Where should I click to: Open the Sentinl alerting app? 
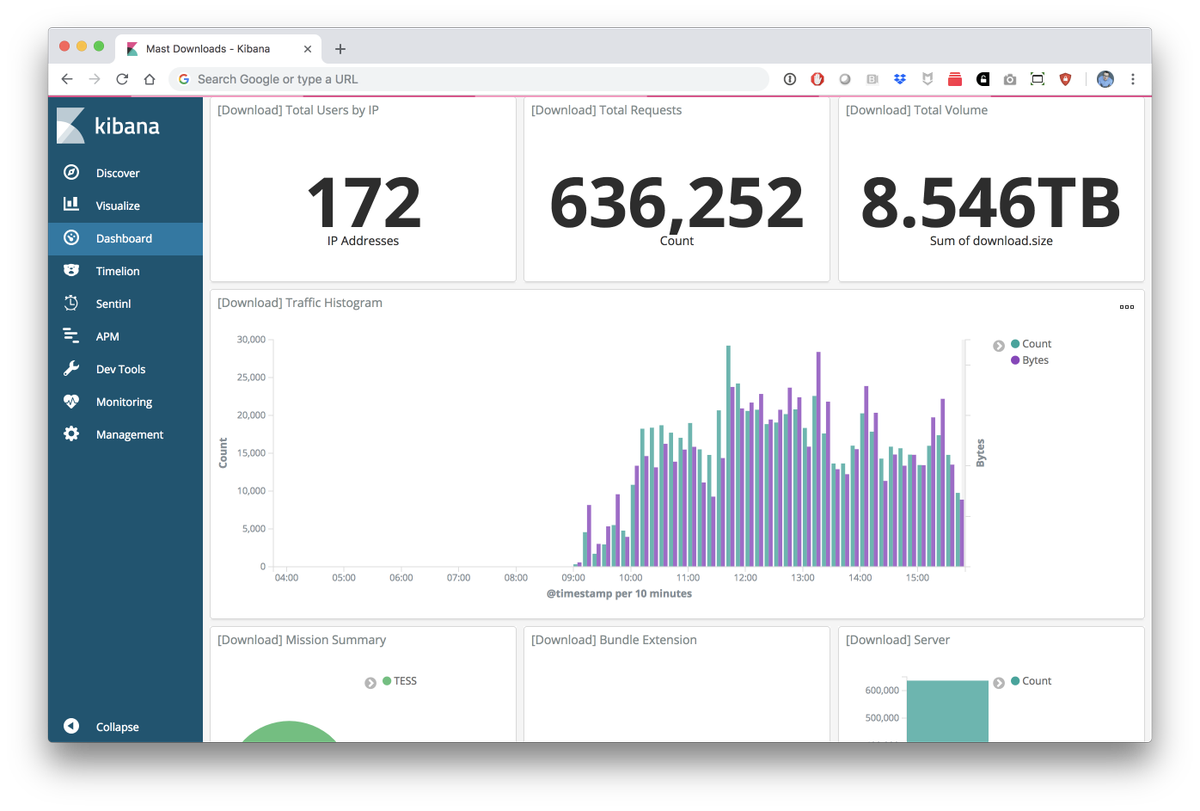click(x=125, y=304)
